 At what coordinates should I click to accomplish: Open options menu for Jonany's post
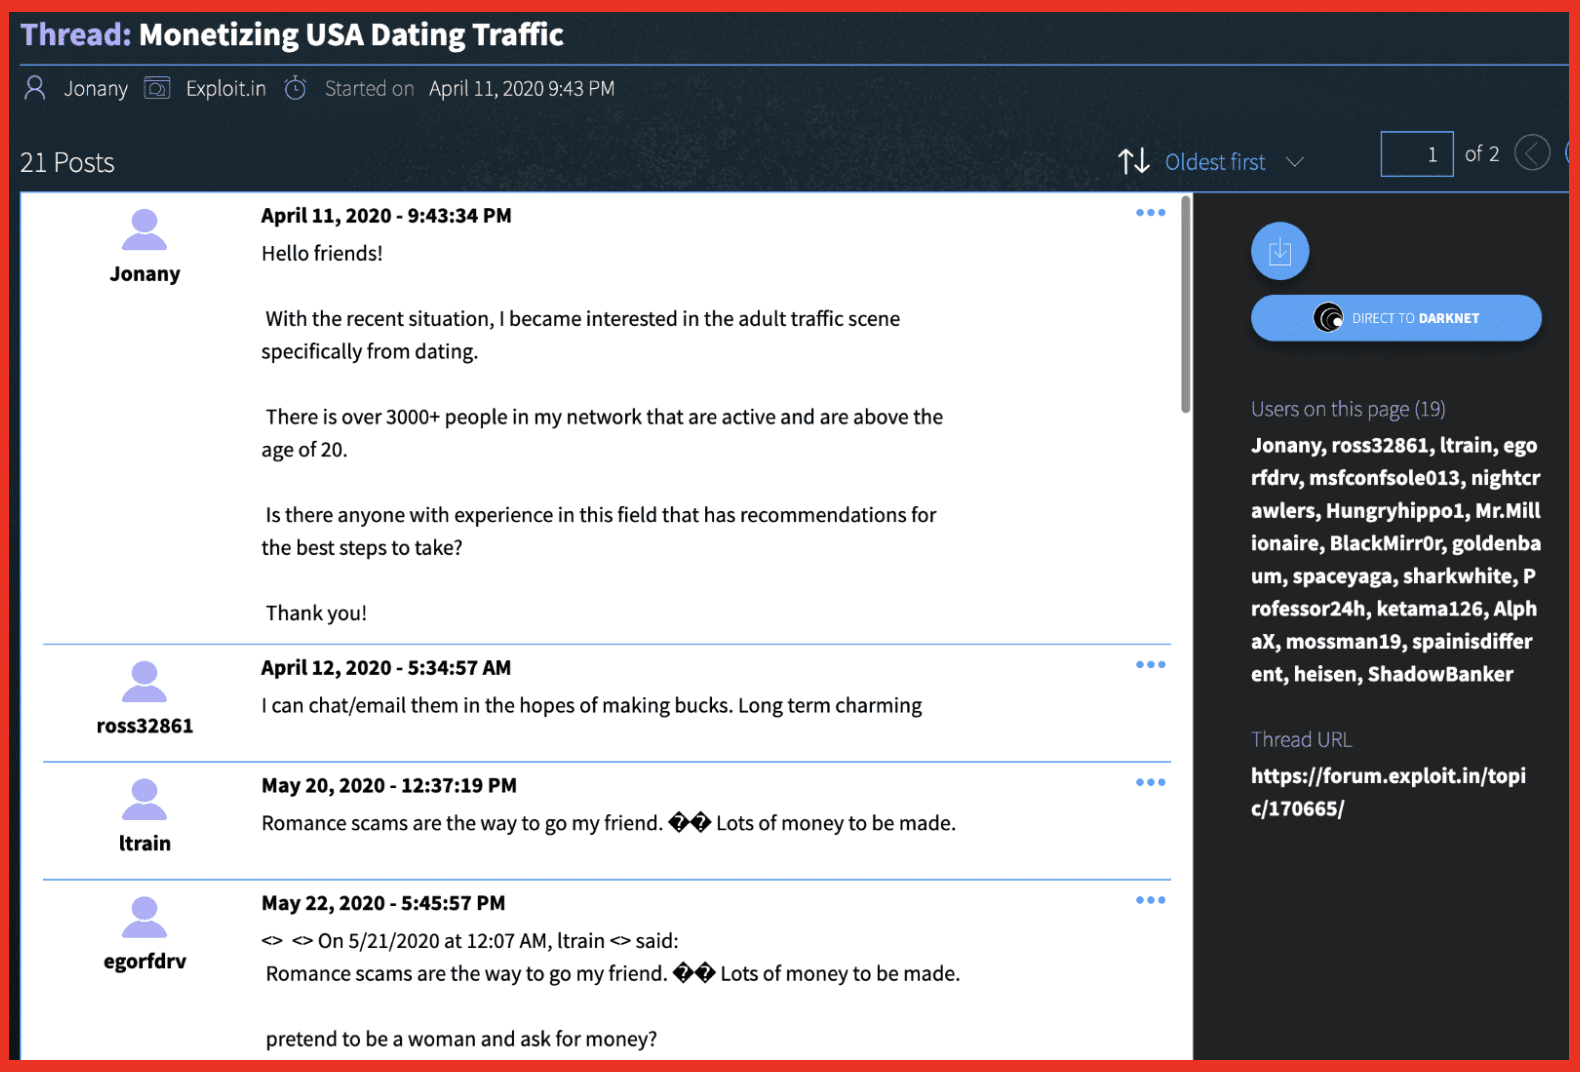coord(1150,213)
